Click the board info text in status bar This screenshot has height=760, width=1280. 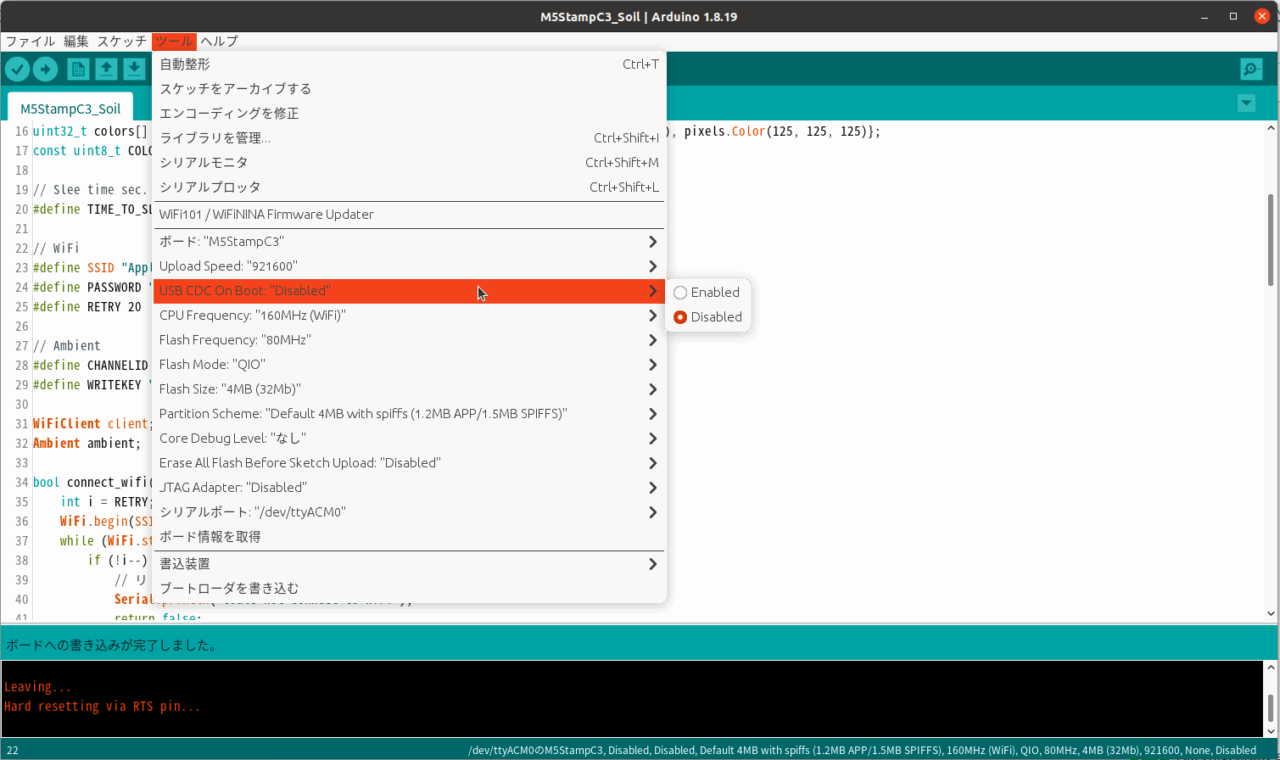(x=862, y=750)
